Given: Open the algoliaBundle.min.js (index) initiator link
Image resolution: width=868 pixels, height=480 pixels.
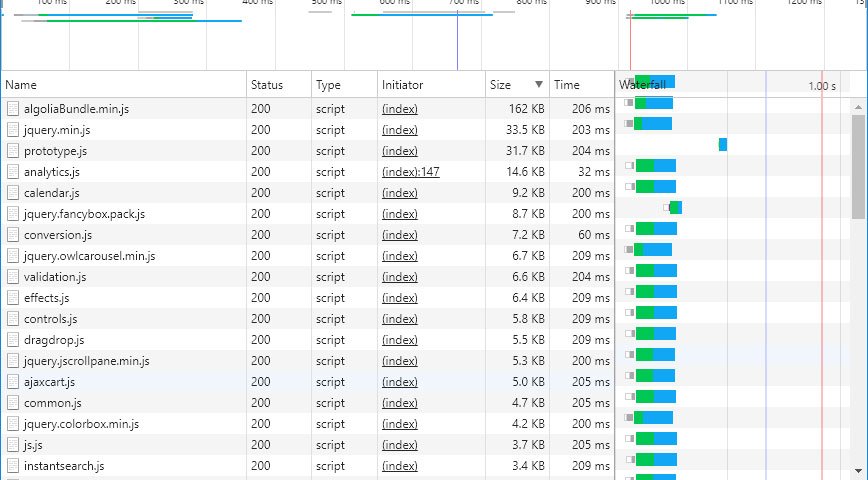Looking at the screenshot, I should [400, 109].
